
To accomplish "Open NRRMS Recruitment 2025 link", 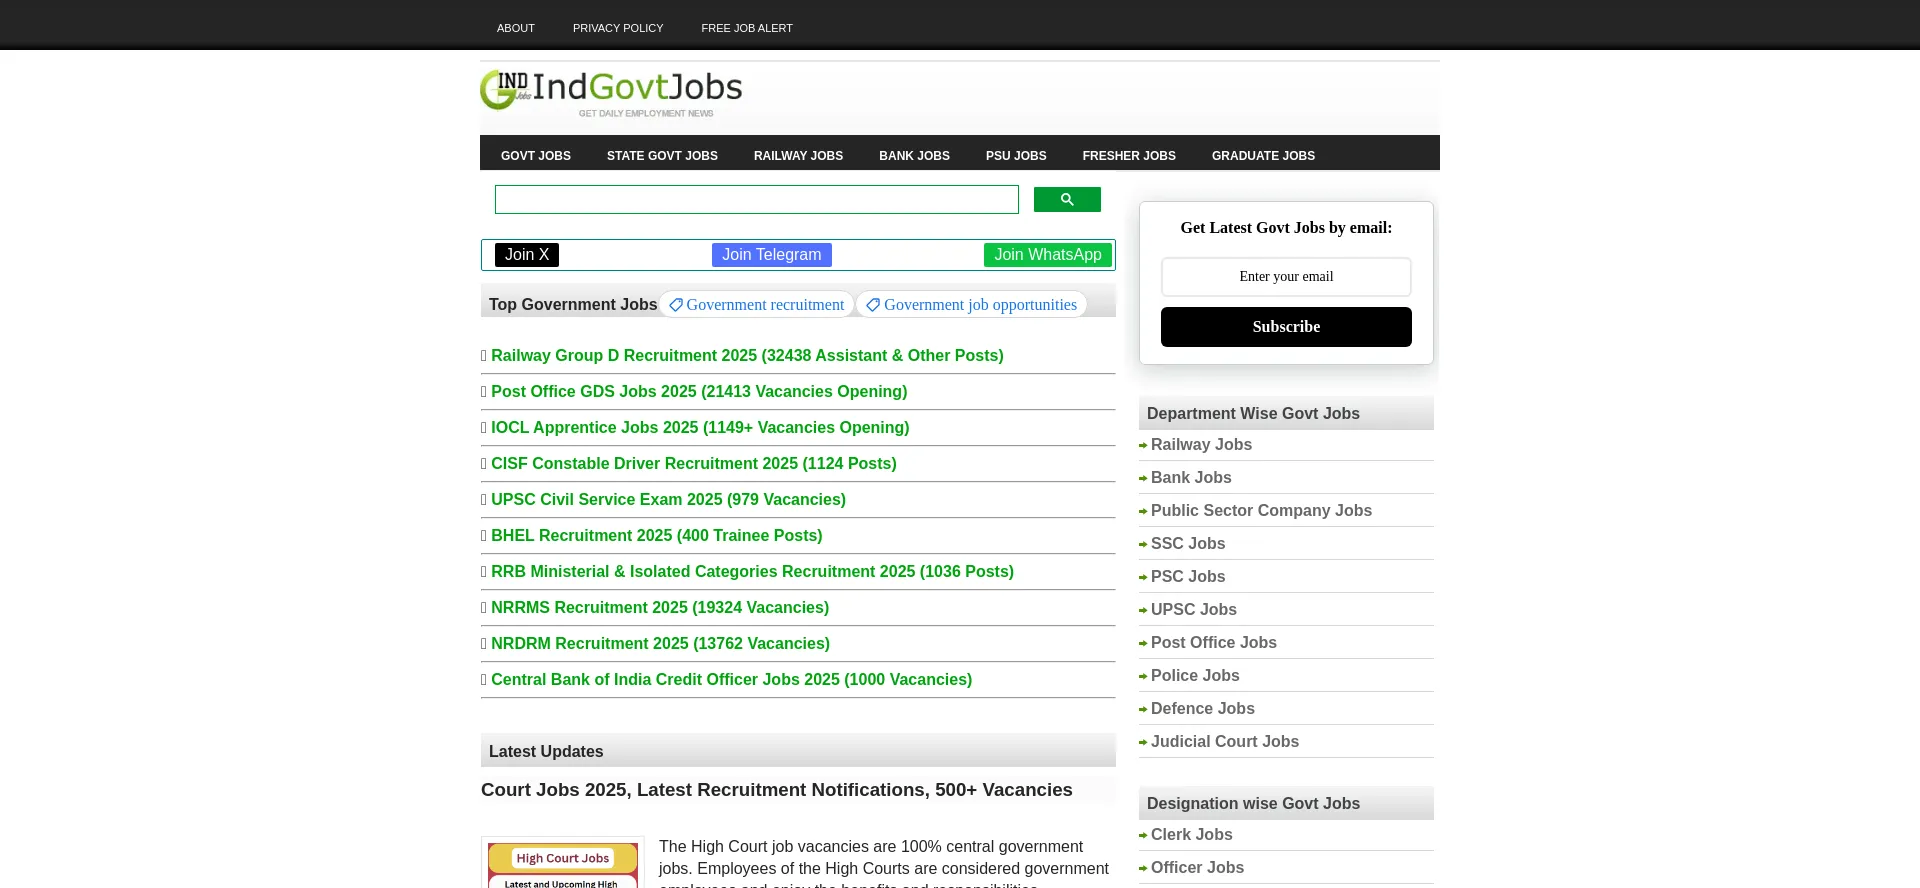I will point(660,607).
